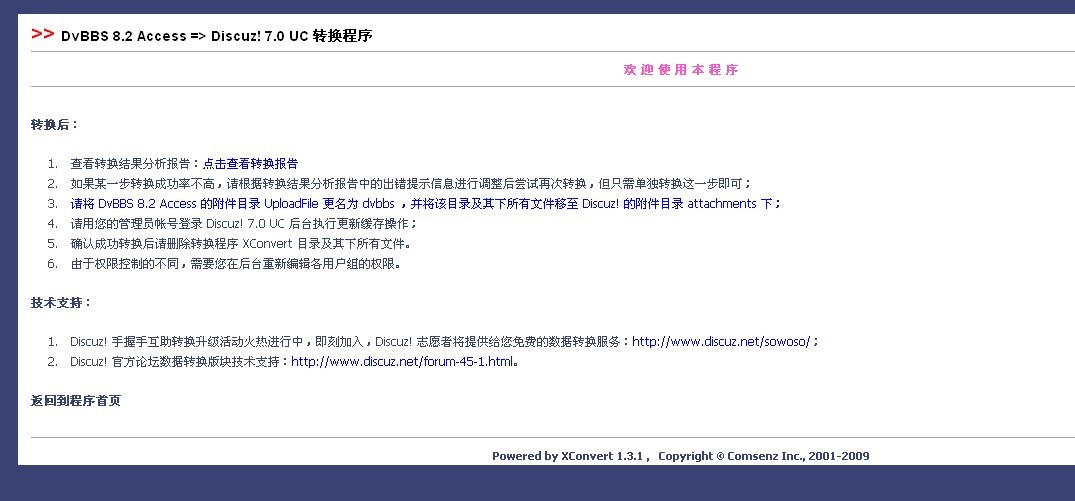Click 返回到程序首页 to return home
The height and width of the screenshot is (501, 1075).
coord(75,401)
